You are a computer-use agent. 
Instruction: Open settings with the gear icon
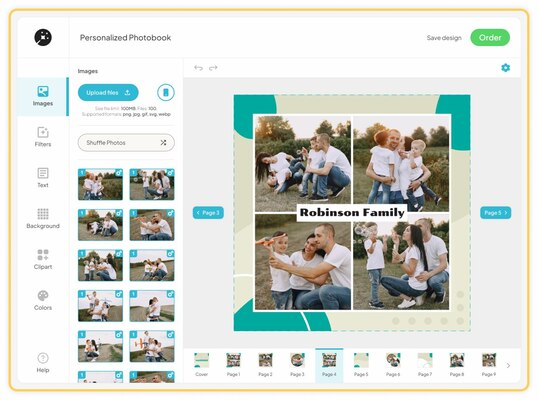pos(505,68)
